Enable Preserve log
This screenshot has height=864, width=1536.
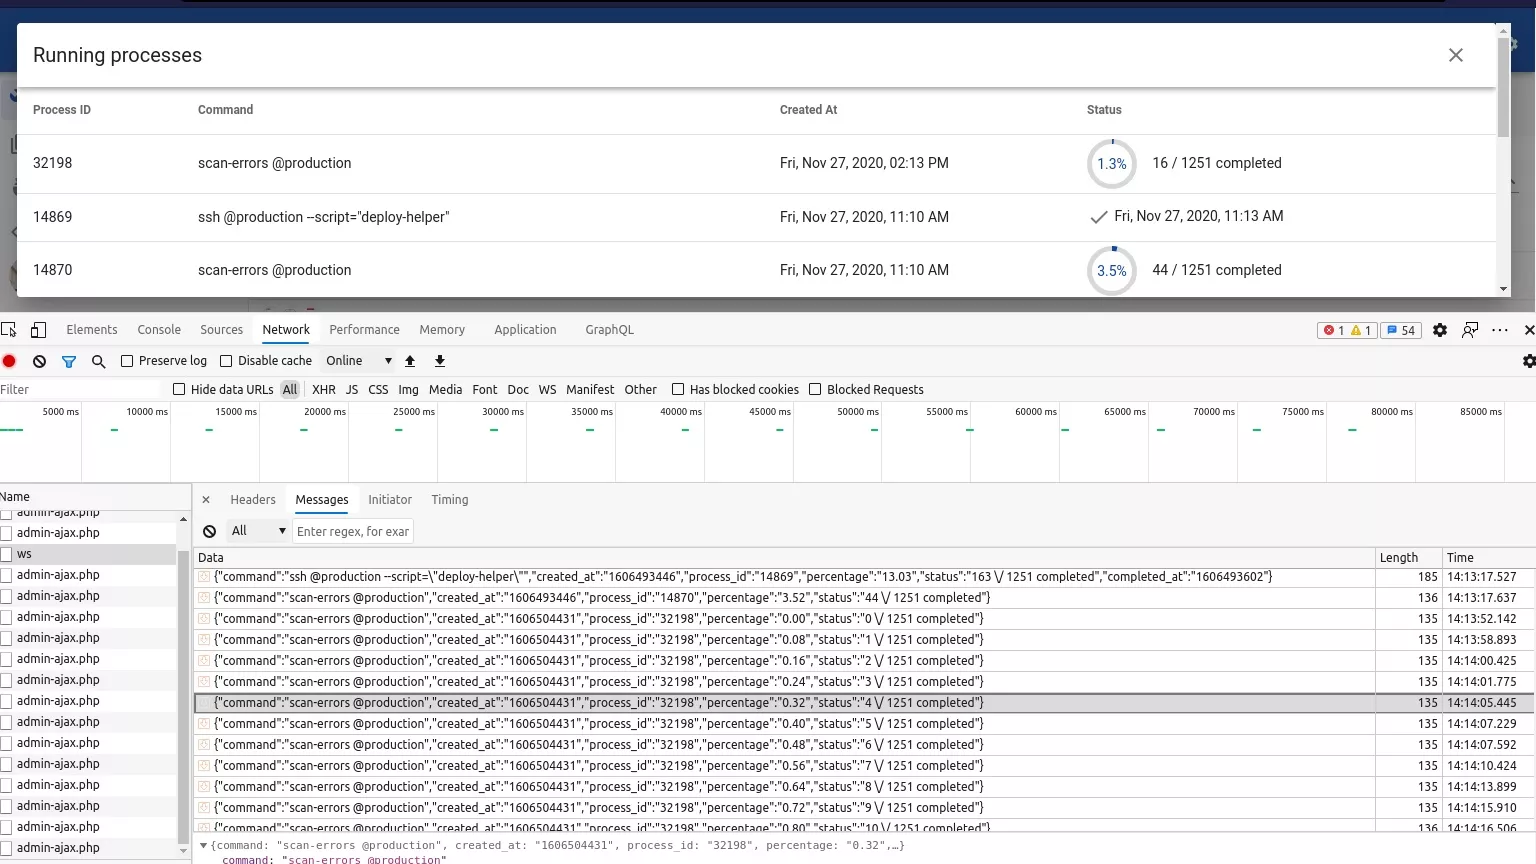127,361
